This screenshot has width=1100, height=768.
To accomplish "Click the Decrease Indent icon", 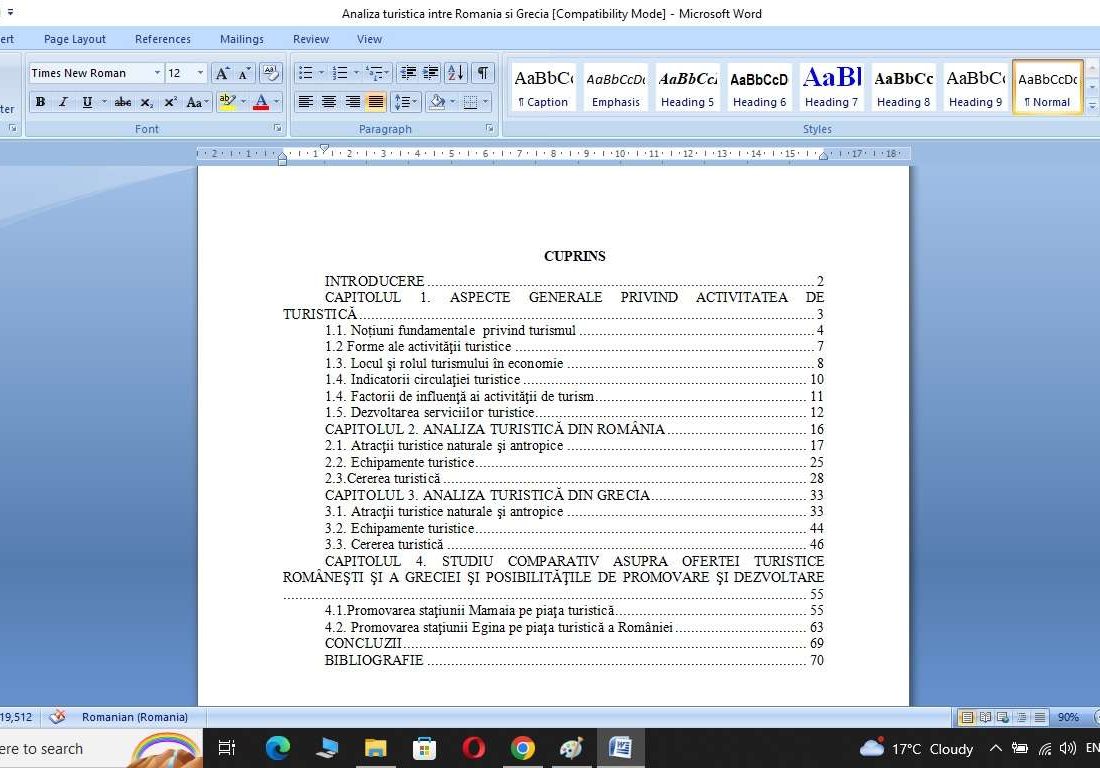I will coord(408,73).
